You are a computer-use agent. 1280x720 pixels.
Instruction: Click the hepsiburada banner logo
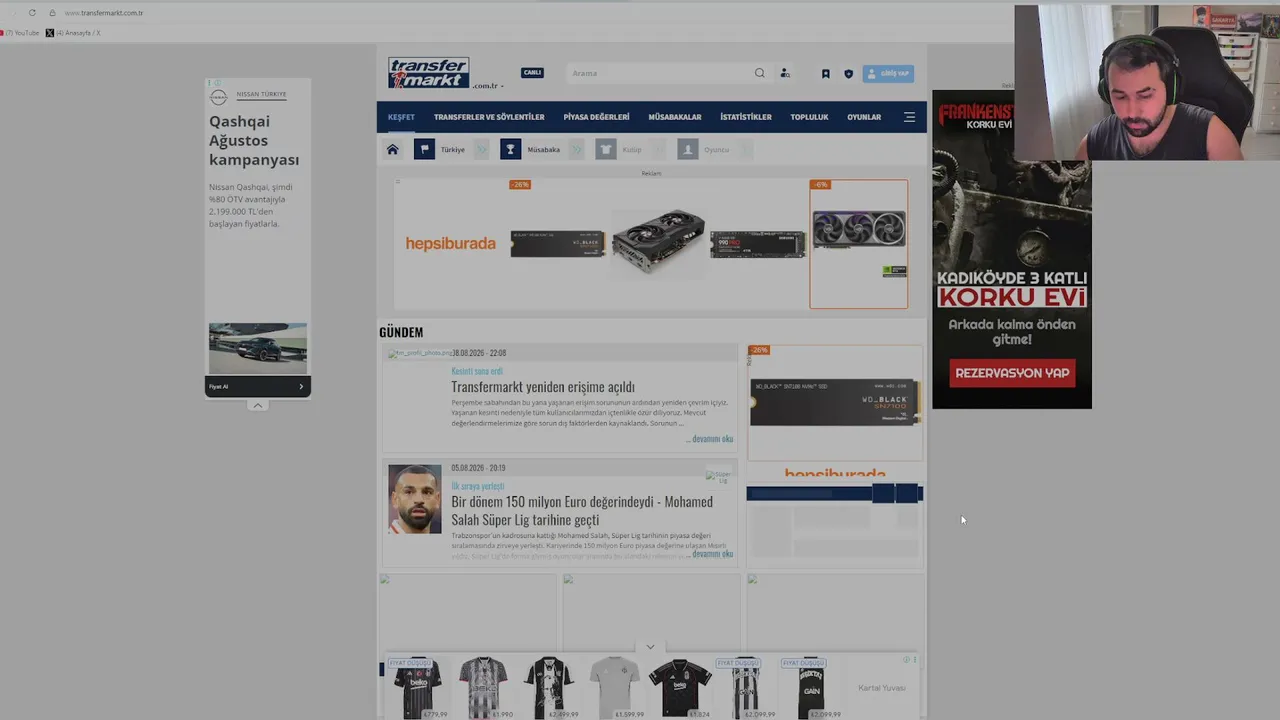coord(450,243)
